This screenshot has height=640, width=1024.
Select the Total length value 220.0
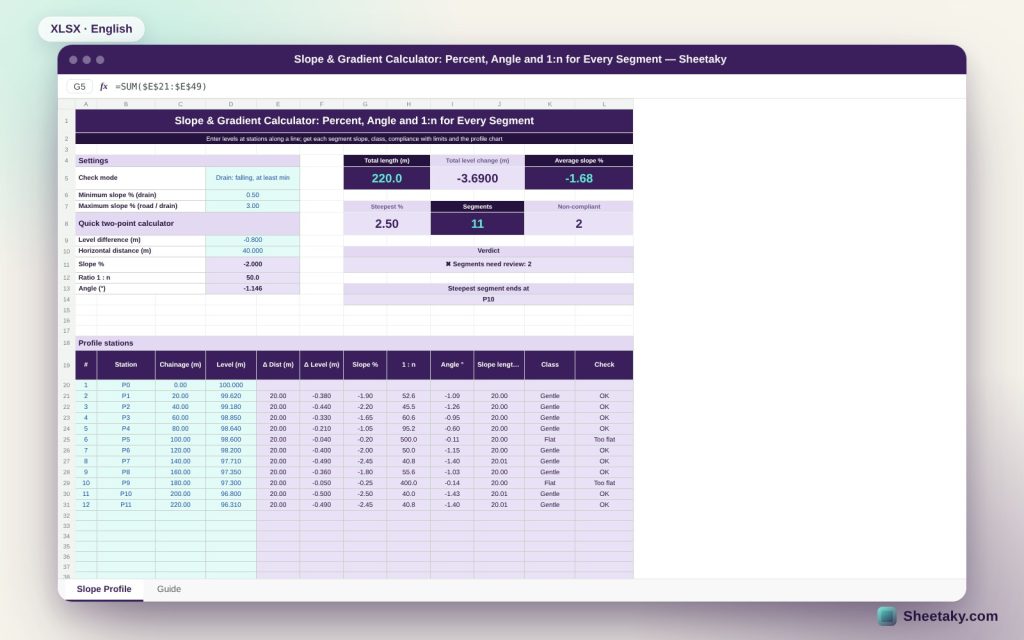387,178
